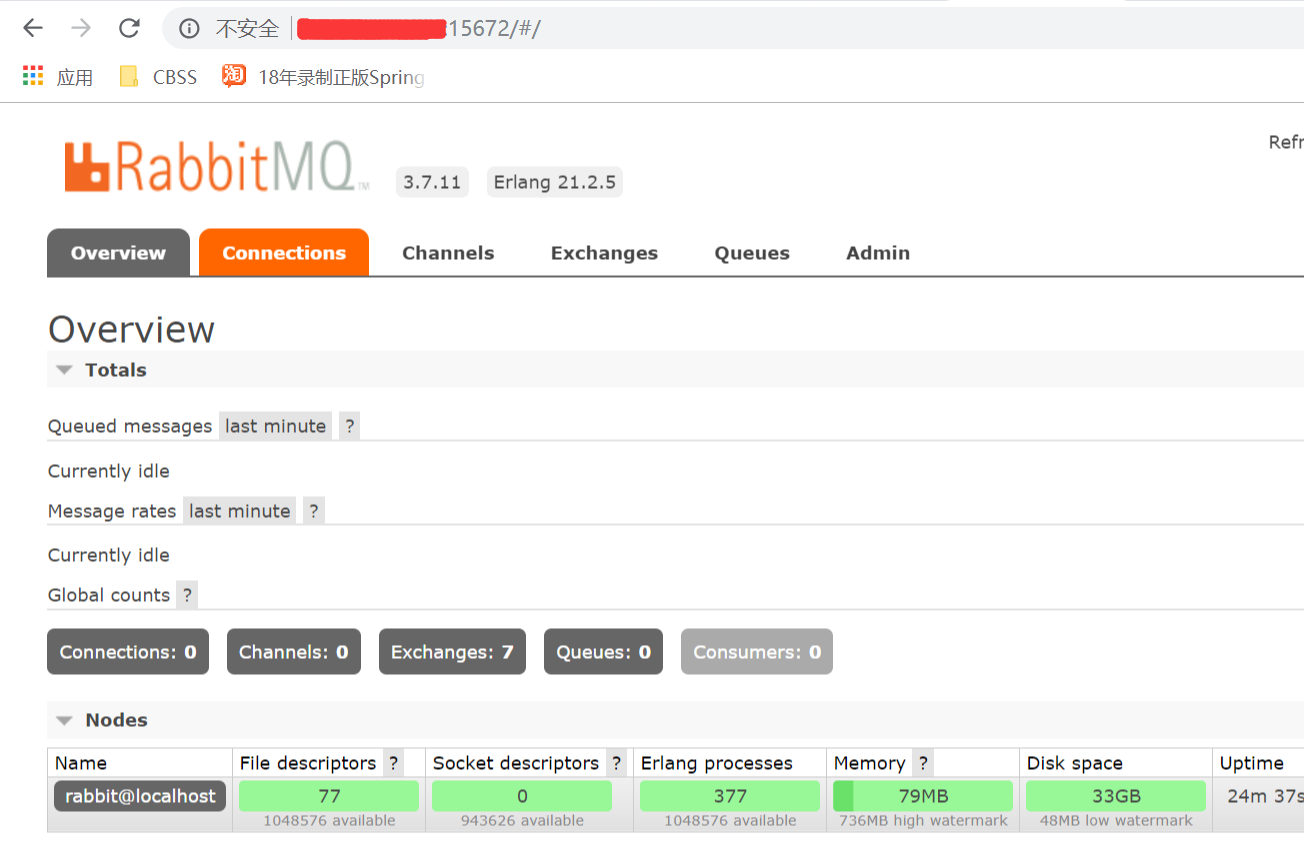
Task: Open the Admin tab
Action: click(x=877, y=252)
